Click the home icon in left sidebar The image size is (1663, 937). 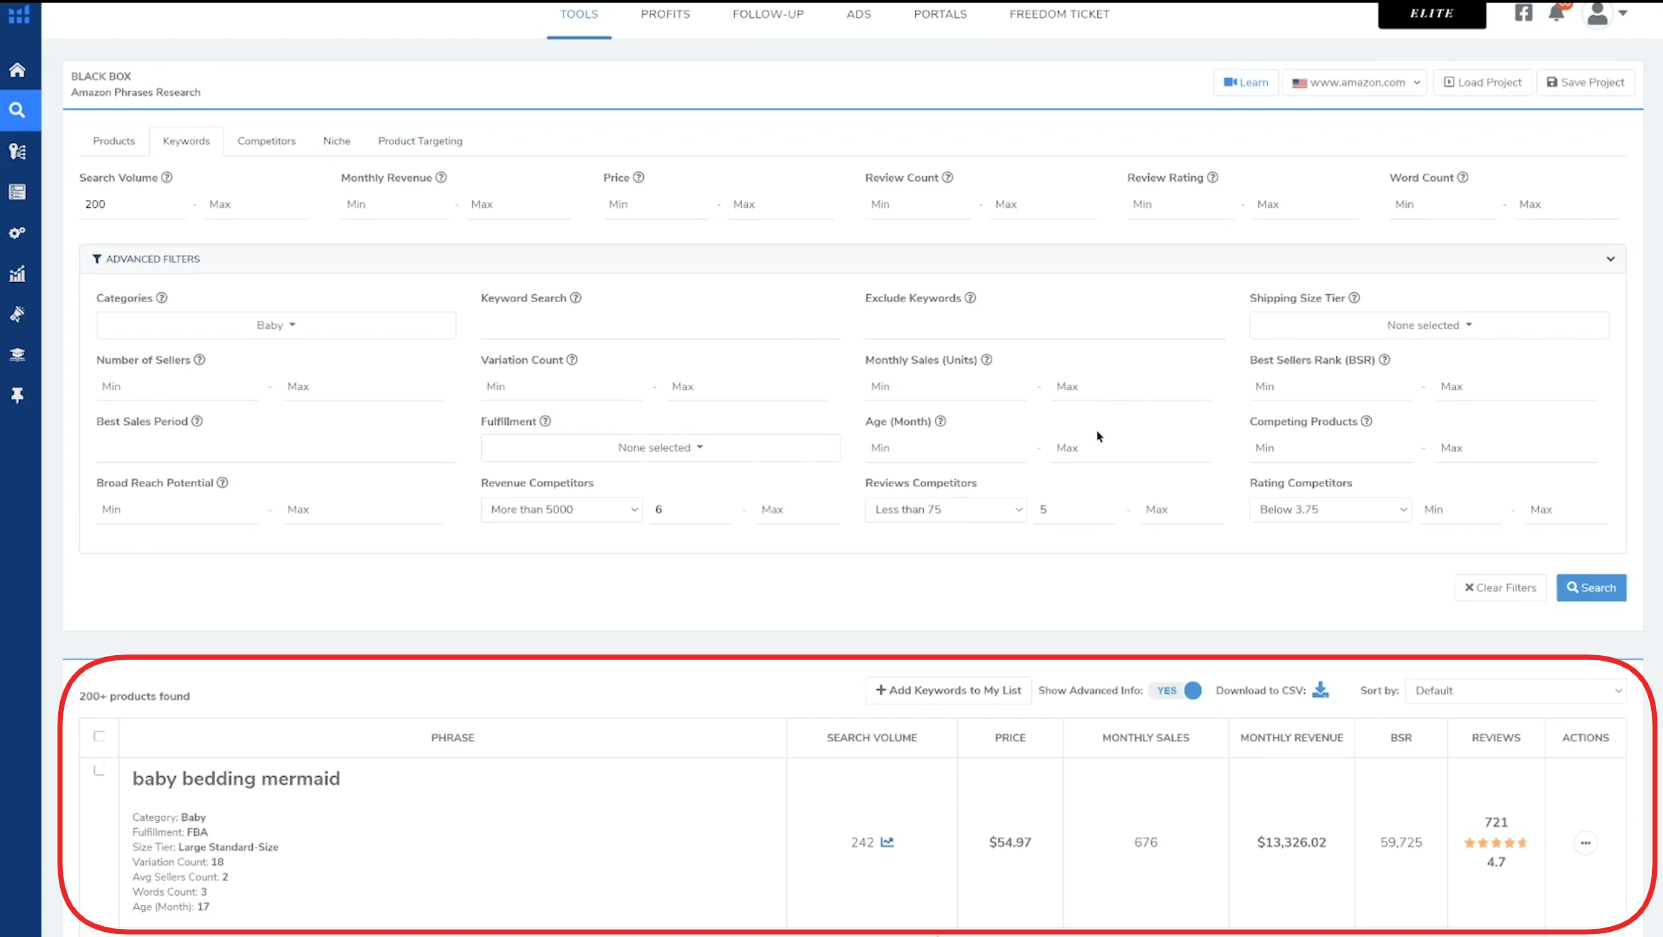coord(17,70)
